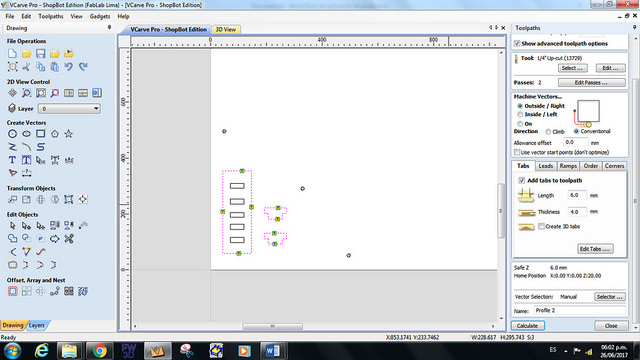This screenshot has height=360, width=640.
Task: Open Zoom to box magnifier tool
Action: [27, 93]
